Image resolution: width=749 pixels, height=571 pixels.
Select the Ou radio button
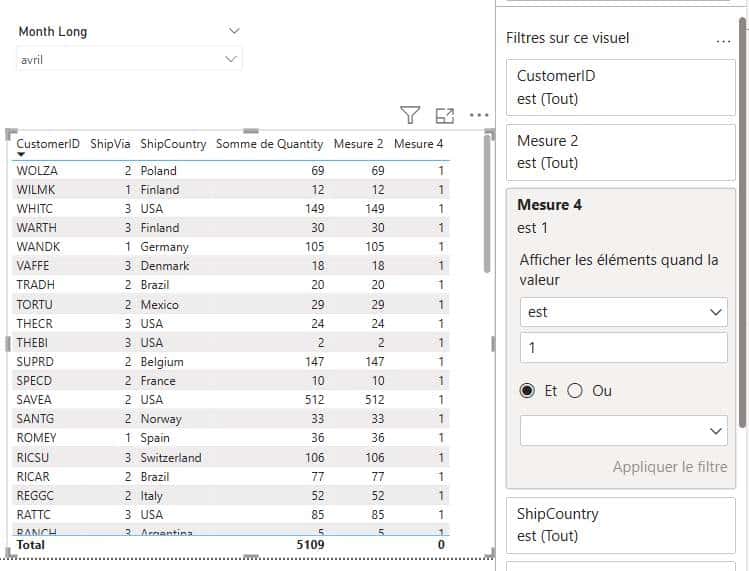pos(575,391)
